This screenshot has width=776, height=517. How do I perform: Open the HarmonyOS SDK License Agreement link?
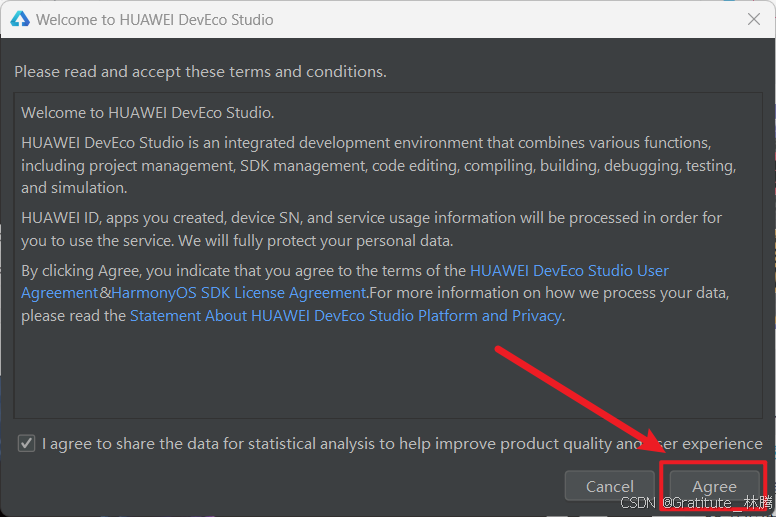(239, 293)
